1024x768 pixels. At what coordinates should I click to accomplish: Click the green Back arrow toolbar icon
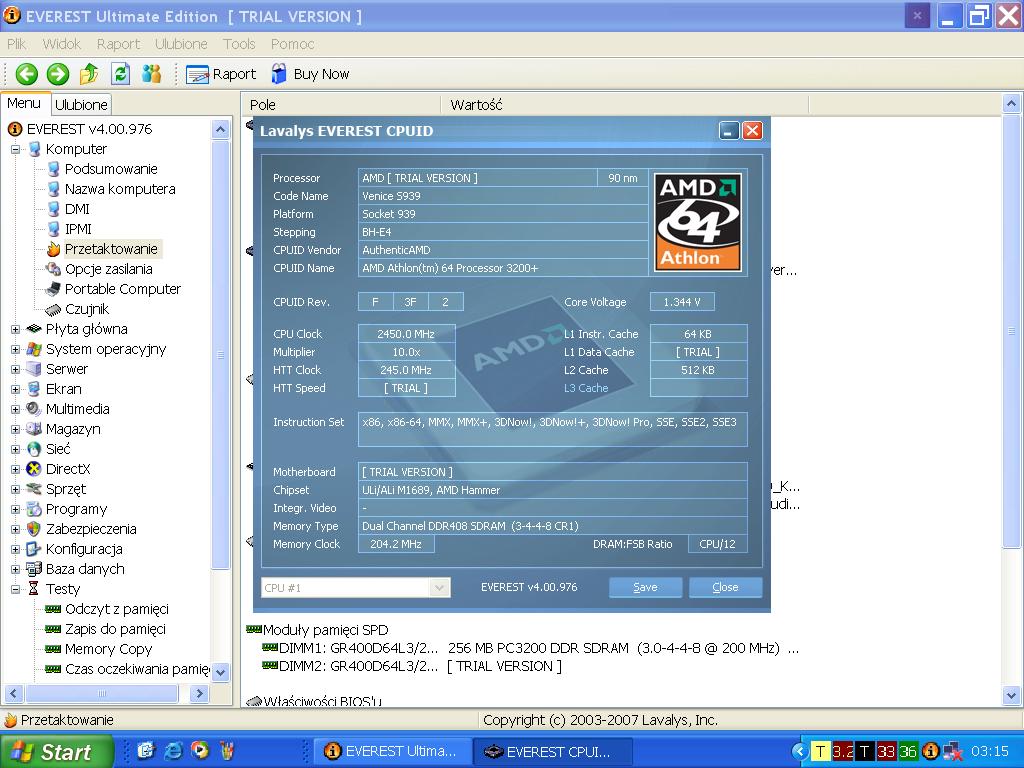click(27, 74)
